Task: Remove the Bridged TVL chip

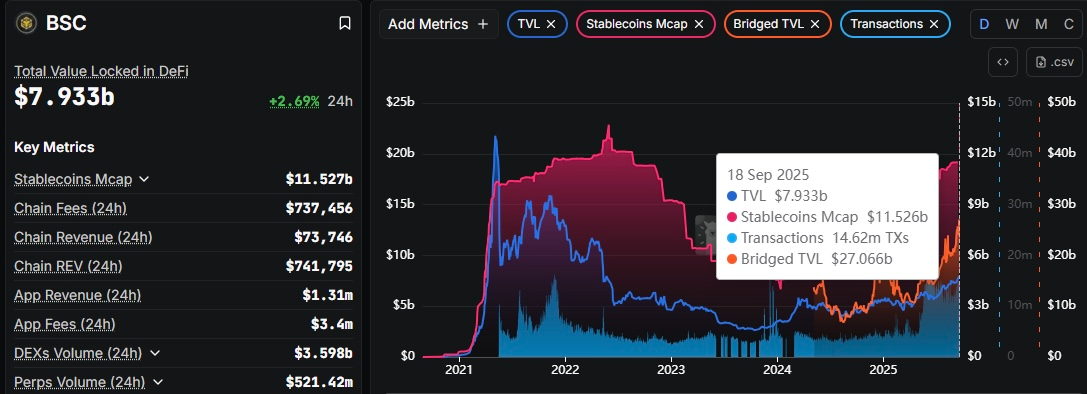Action: point(815,24)
